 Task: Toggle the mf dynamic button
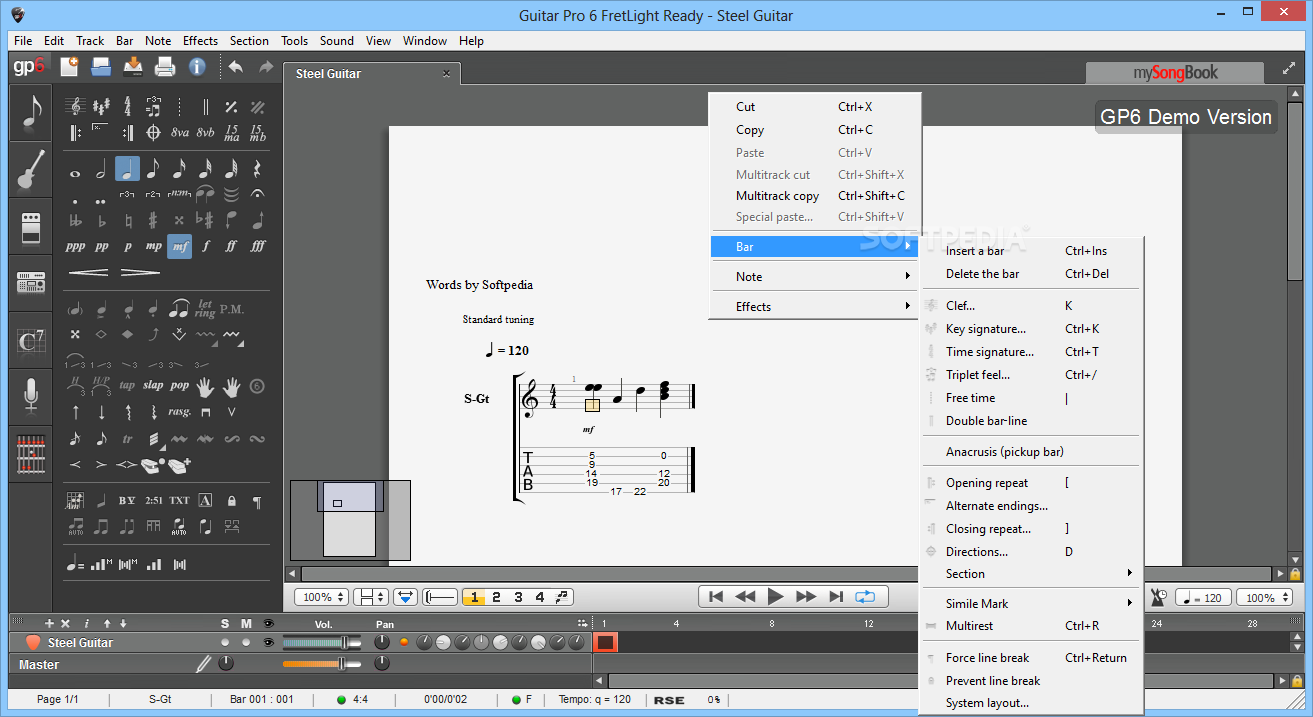[x=179, y=246]
